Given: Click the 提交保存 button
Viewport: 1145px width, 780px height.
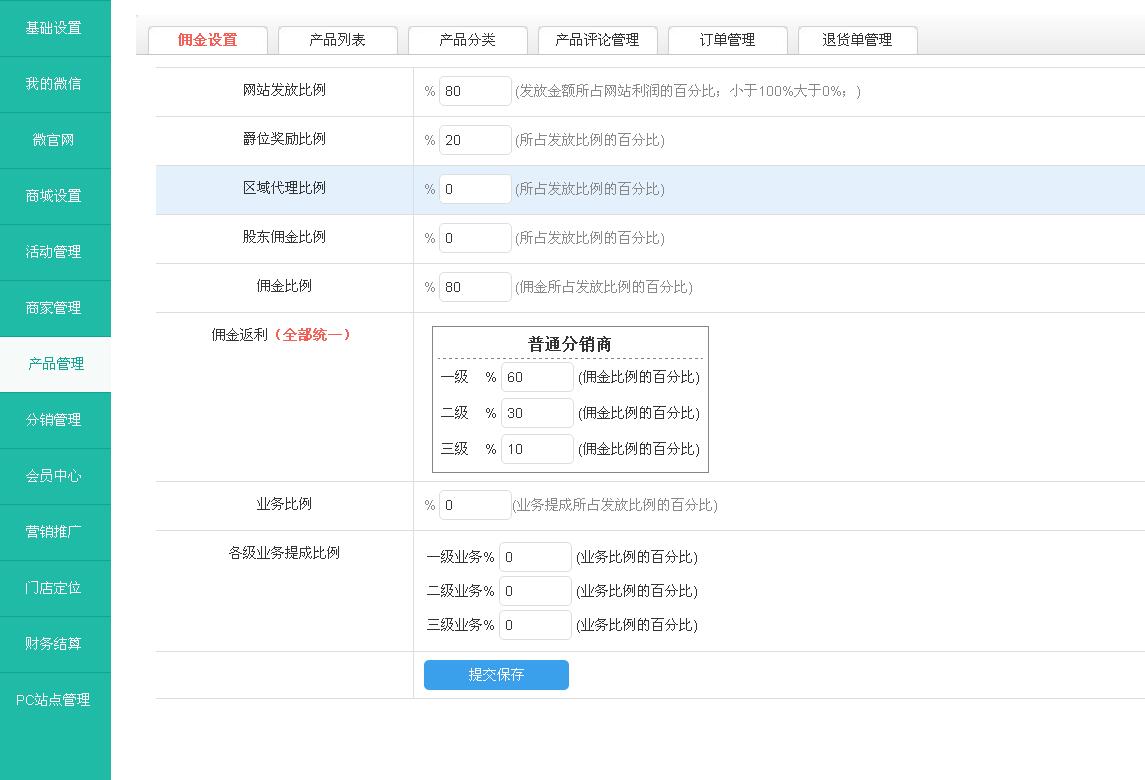Looking at the screenshot, I should (496, 675).
